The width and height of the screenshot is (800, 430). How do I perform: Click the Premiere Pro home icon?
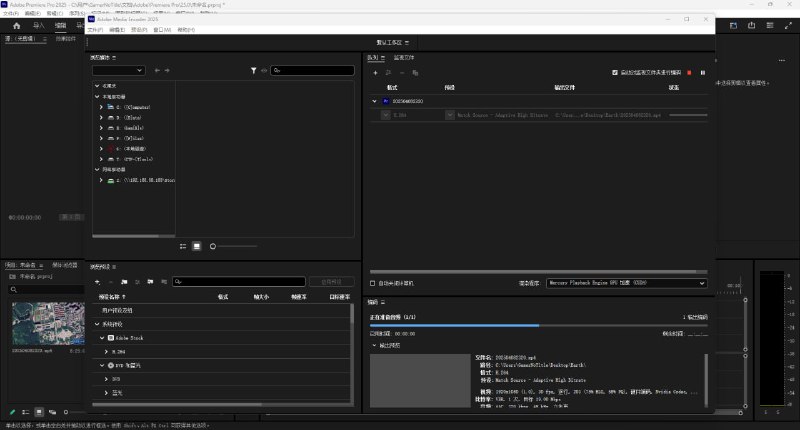[15, 24]
